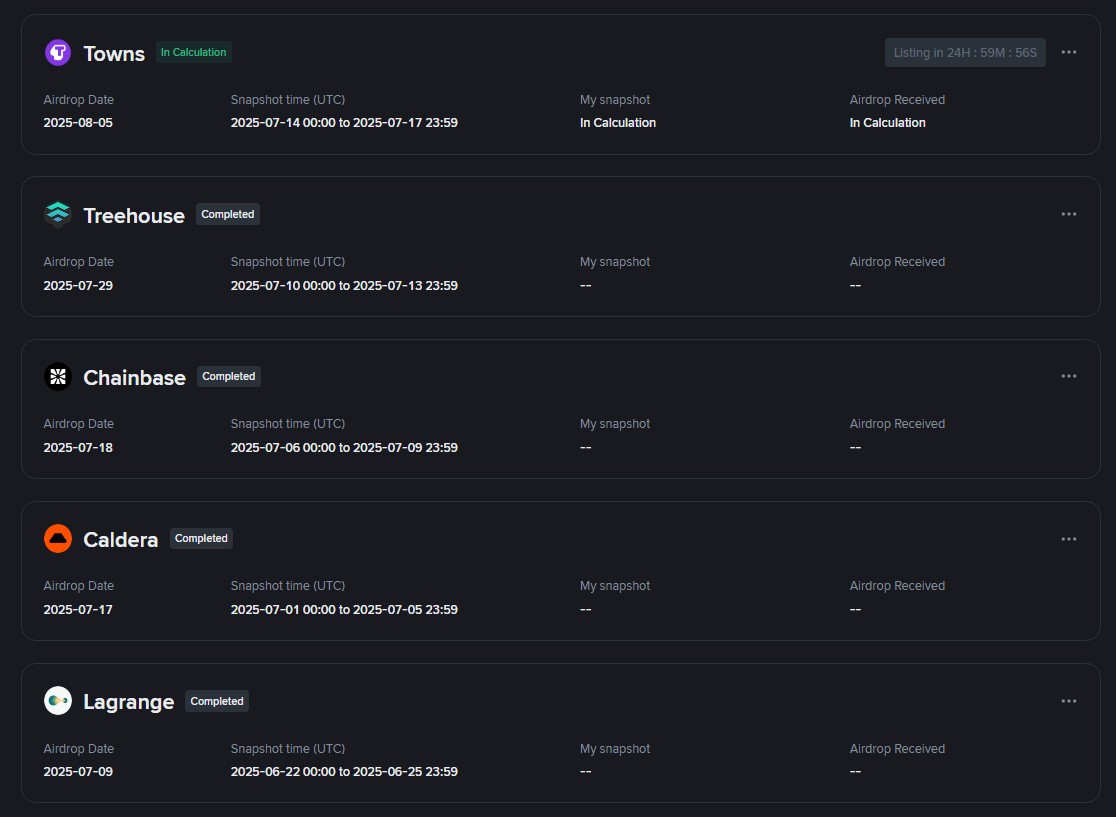Screen dimensions: 1116x817
Task: Open the three-dot menu for Towns
Action: [1068, 53]
